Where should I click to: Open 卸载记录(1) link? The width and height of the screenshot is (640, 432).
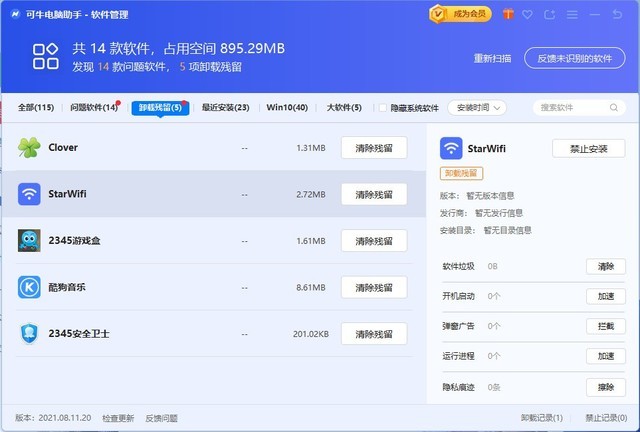[542, 418]
